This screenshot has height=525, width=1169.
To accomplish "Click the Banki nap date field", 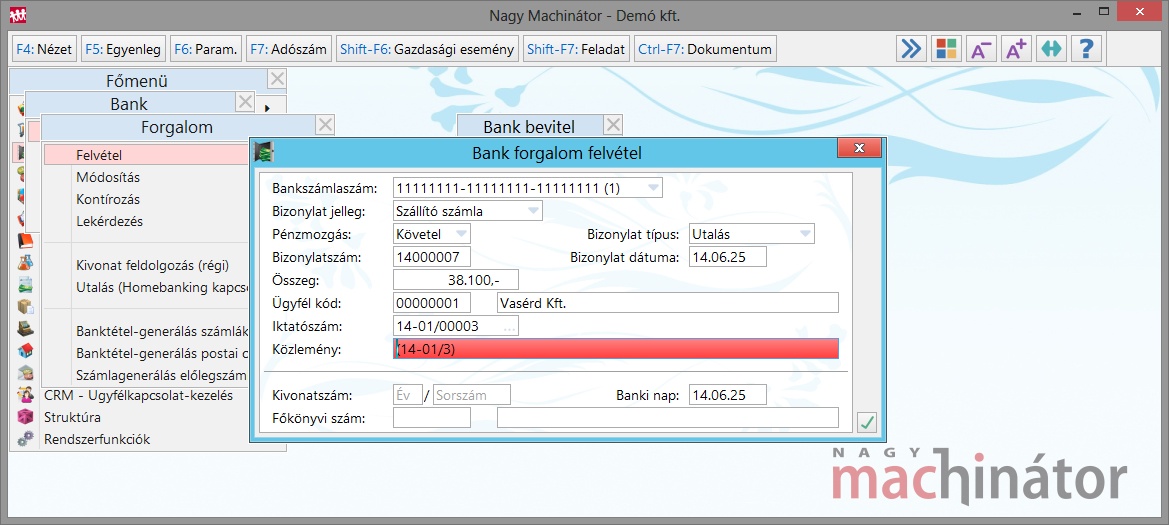I will pos(728,394).
